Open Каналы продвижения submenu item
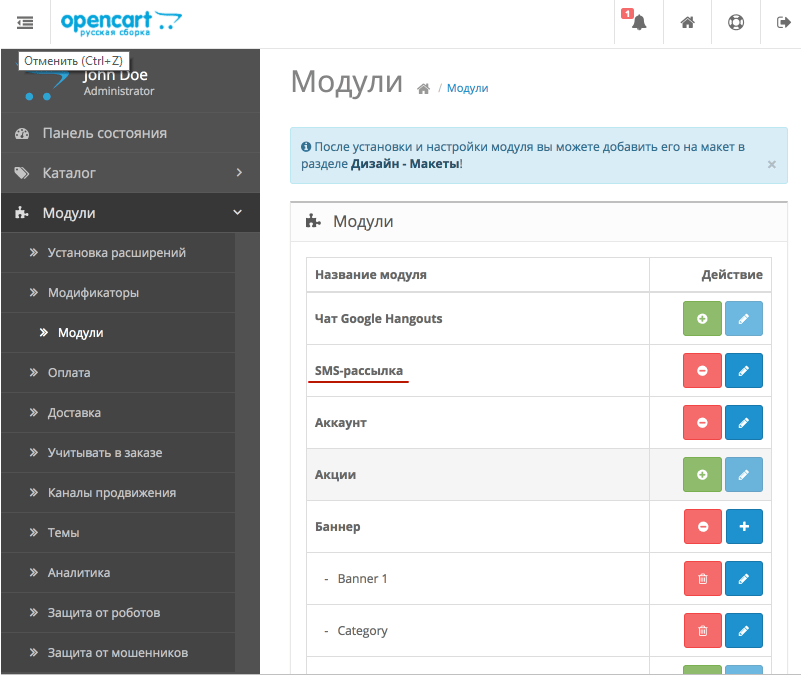The image size is (801, 678). tap(118, 493)
